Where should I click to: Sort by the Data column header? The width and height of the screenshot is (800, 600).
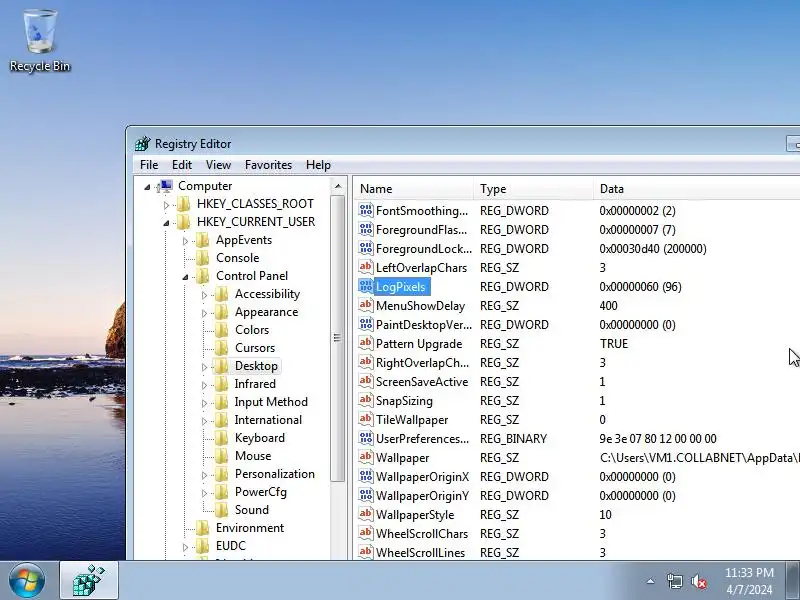pos(697,189)
